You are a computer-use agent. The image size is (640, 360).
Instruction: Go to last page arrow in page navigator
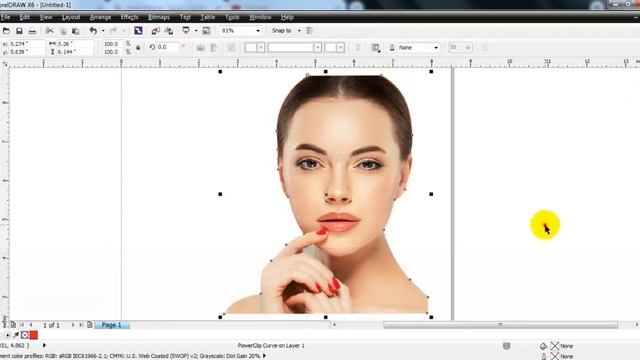81,325
